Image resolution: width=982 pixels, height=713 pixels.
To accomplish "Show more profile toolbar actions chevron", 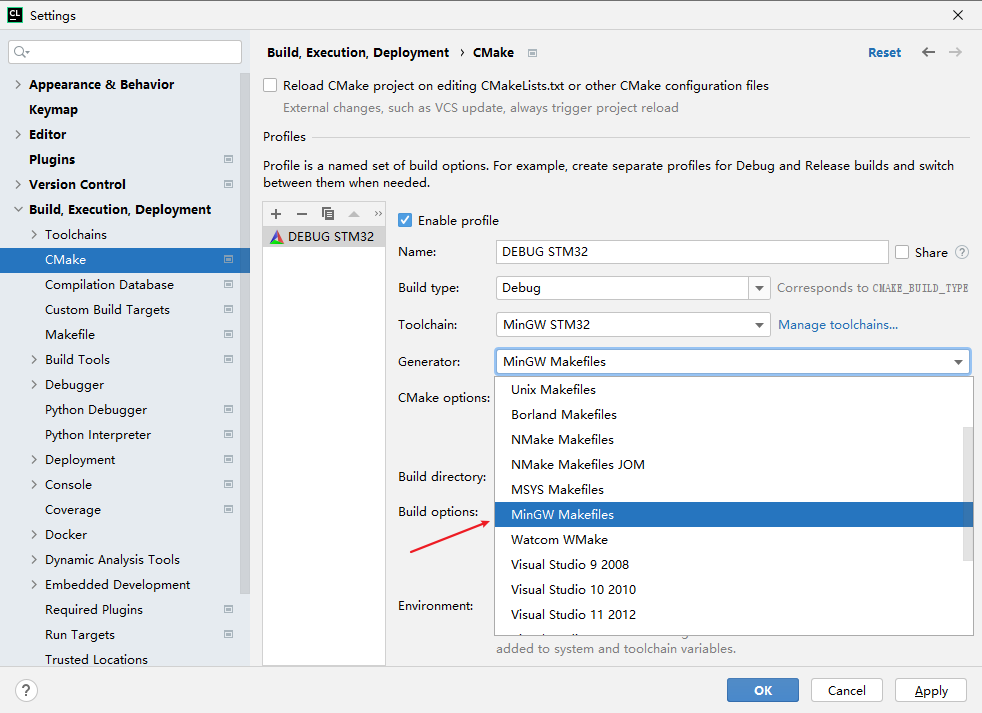I will 378,214.
